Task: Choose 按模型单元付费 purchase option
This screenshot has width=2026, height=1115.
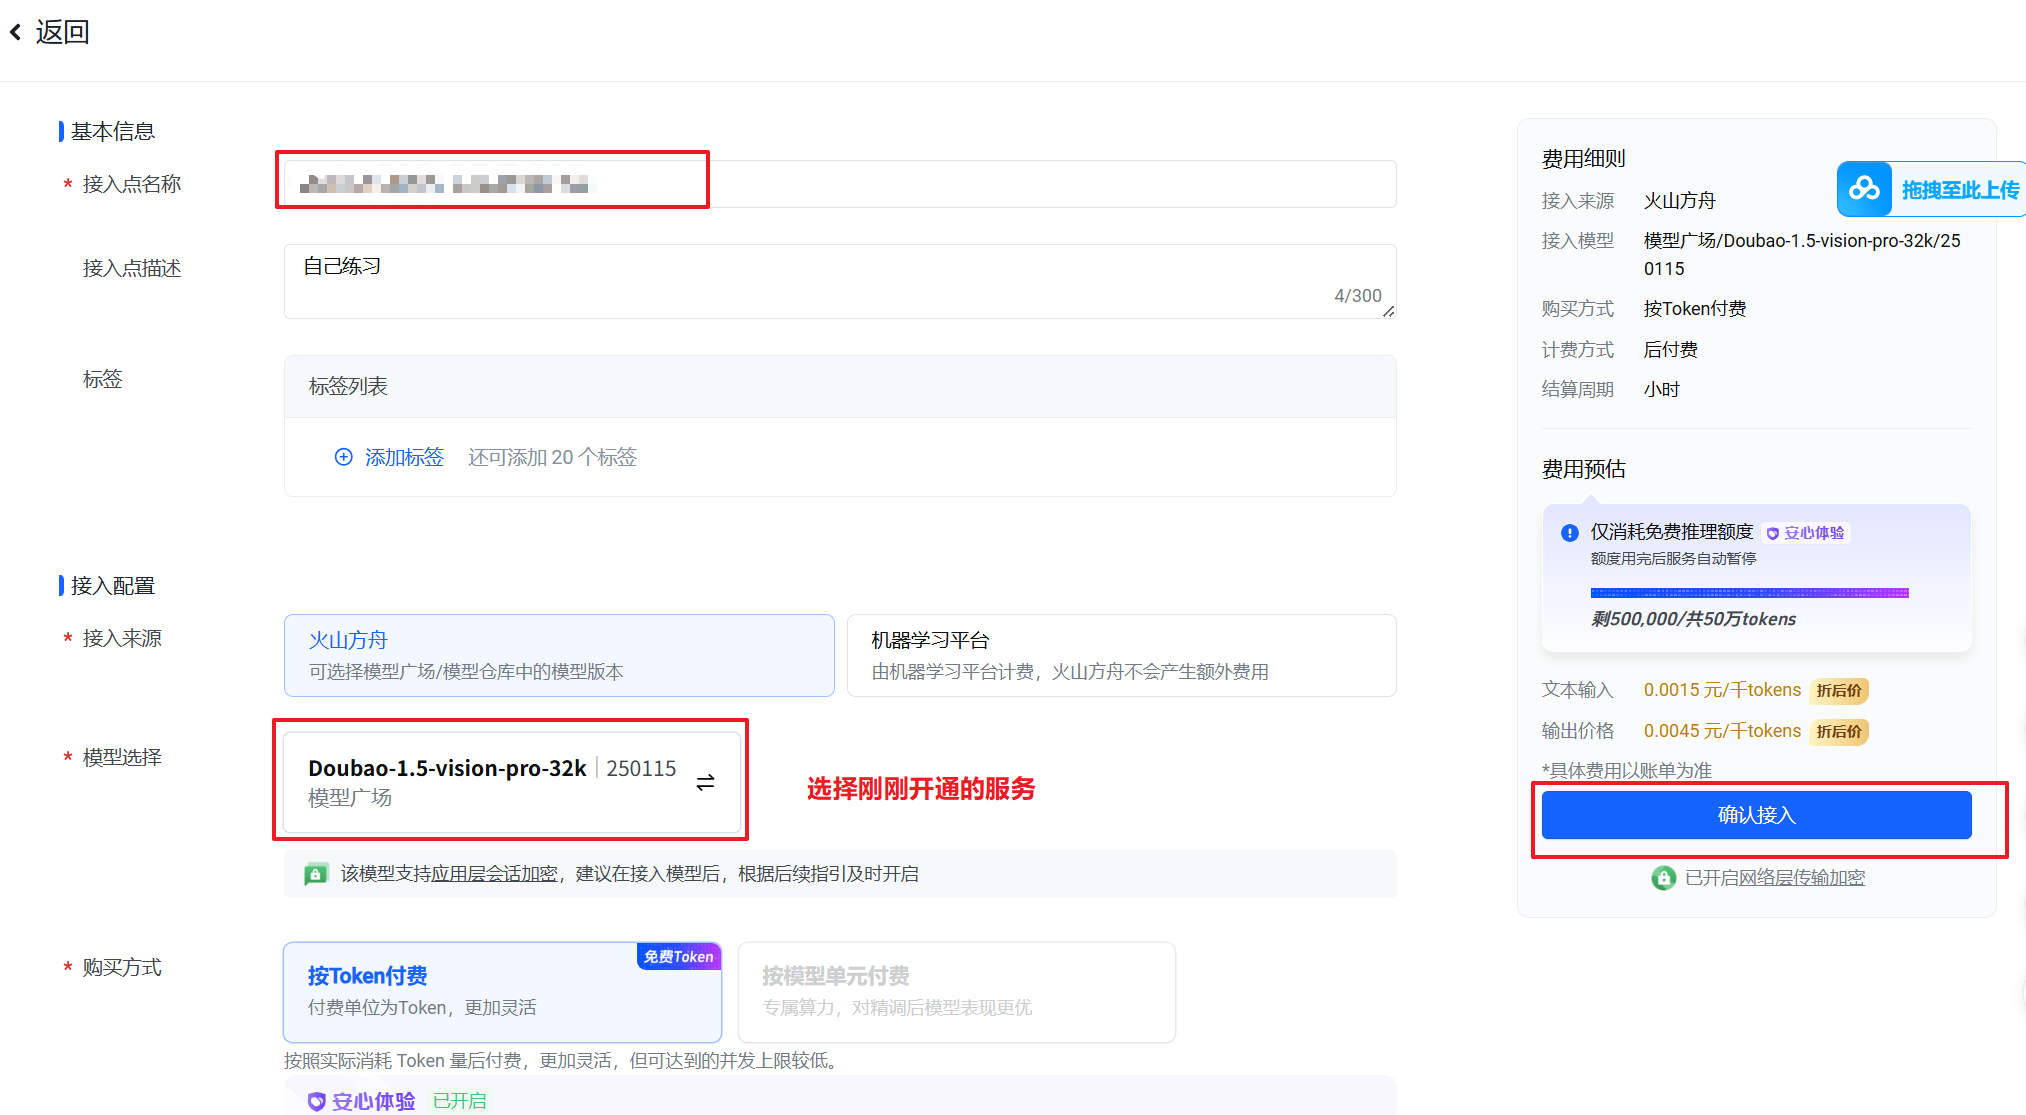Action: 956,991
